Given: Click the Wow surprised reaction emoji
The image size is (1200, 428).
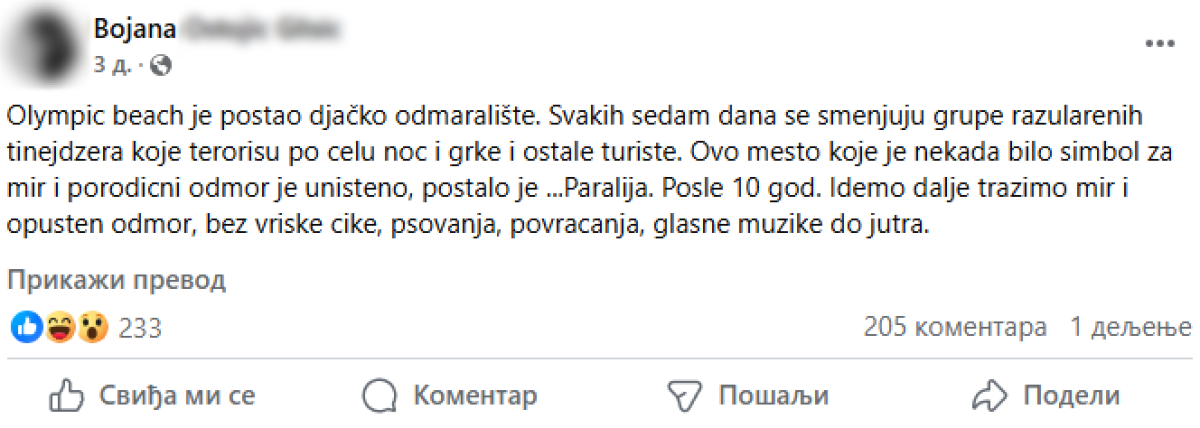Looking at the screenshot, I should coord(93,327).
